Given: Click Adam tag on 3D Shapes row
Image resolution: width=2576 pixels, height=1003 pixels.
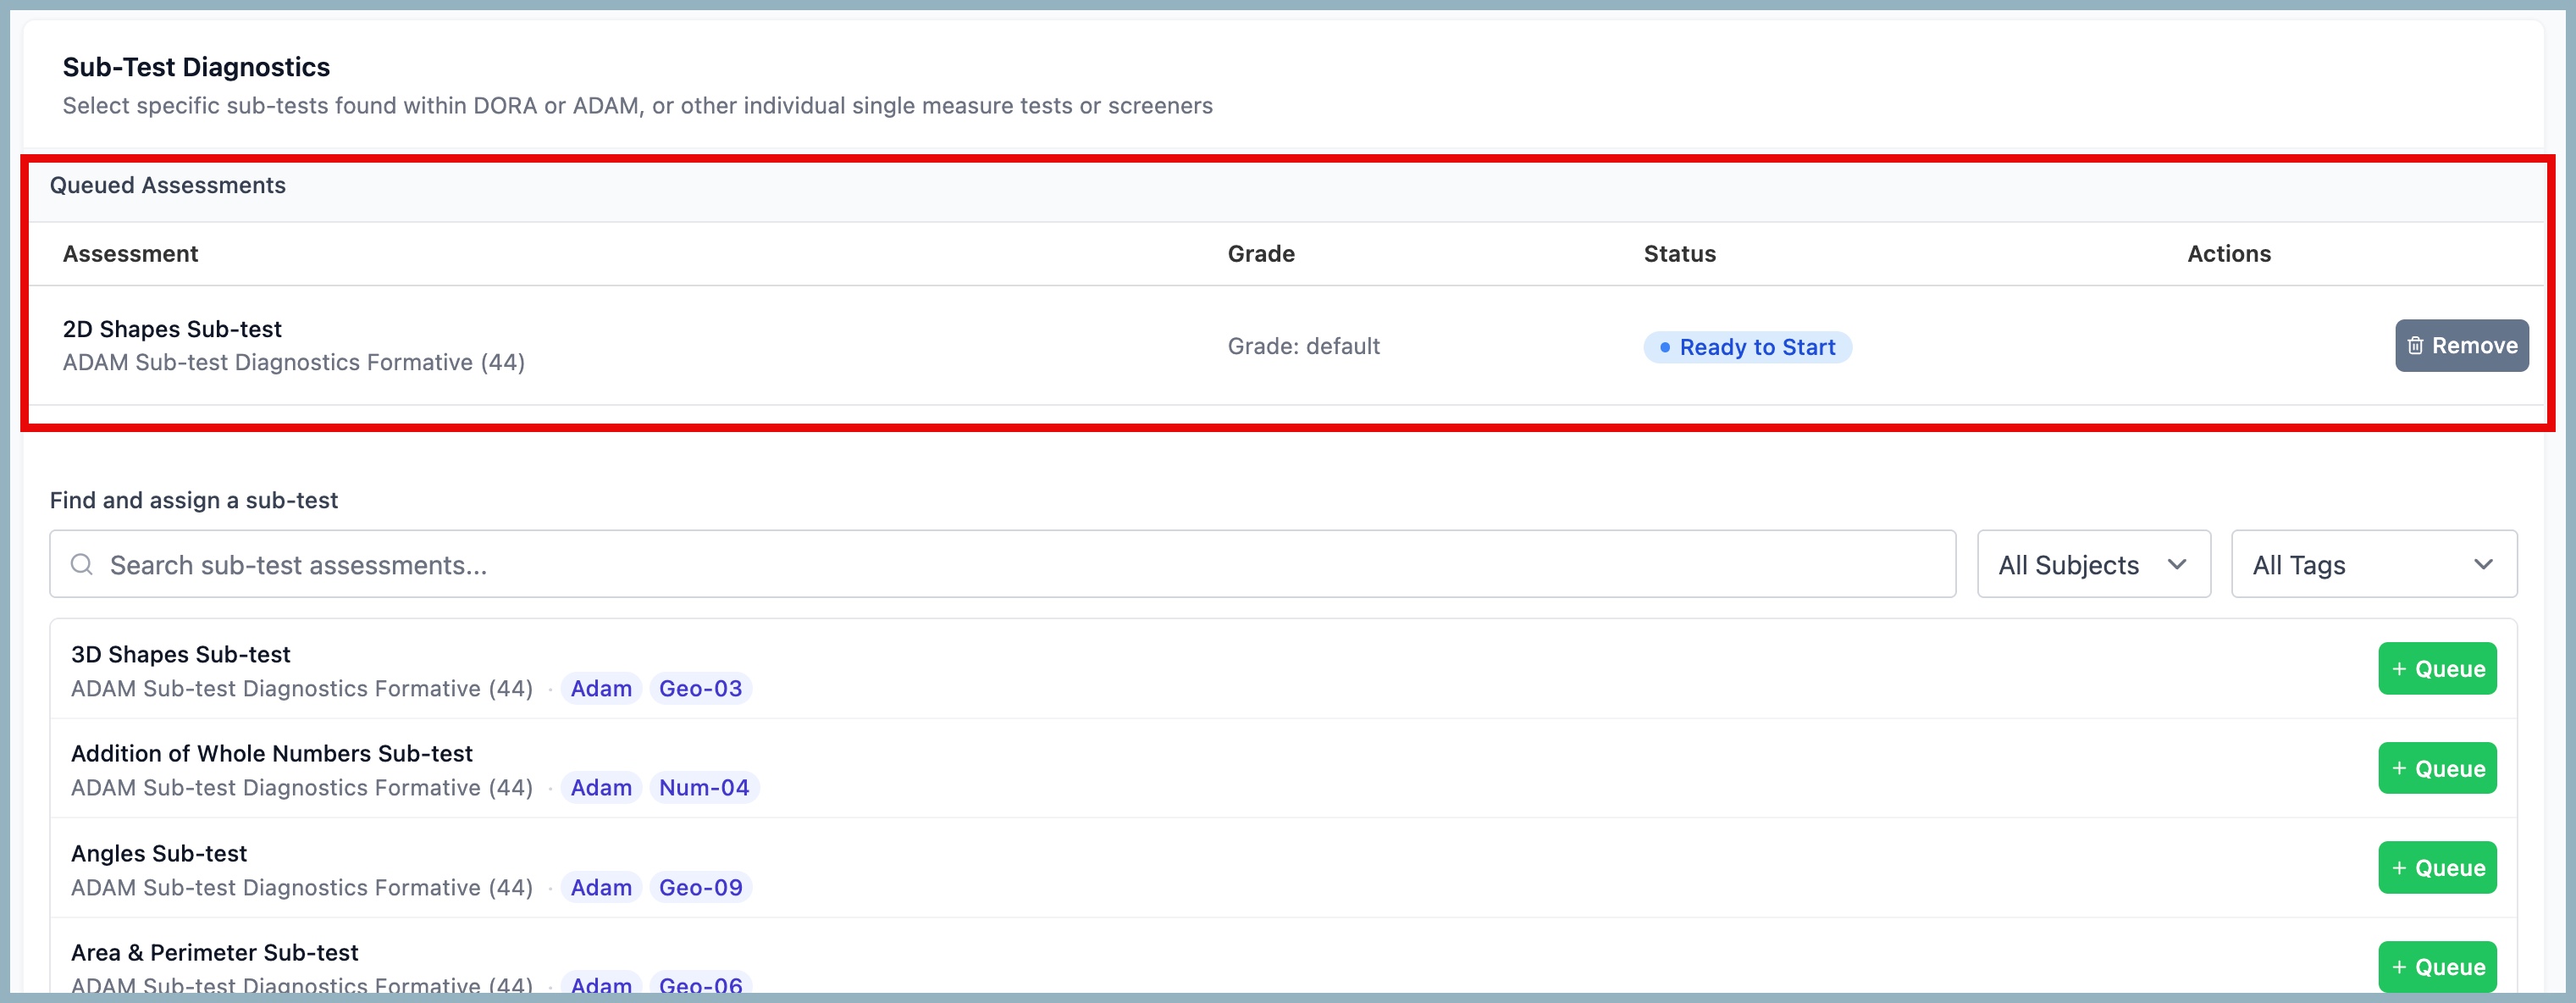Looking at the screenshot, I should 601,689.
